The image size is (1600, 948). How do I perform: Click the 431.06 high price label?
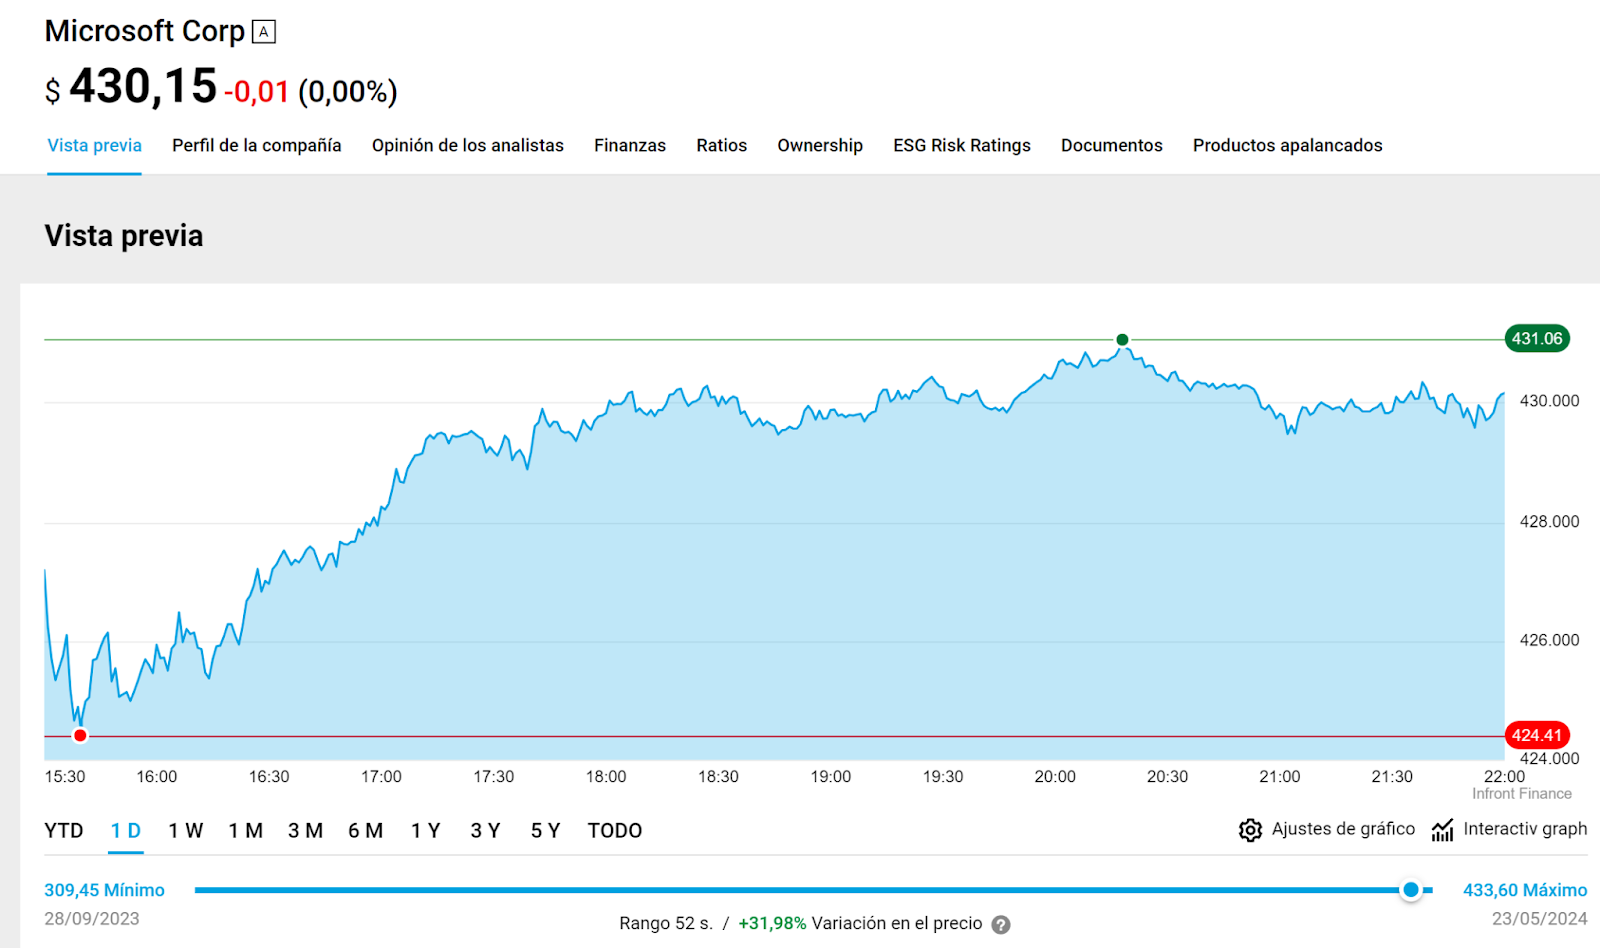[x=1537, y=339]
